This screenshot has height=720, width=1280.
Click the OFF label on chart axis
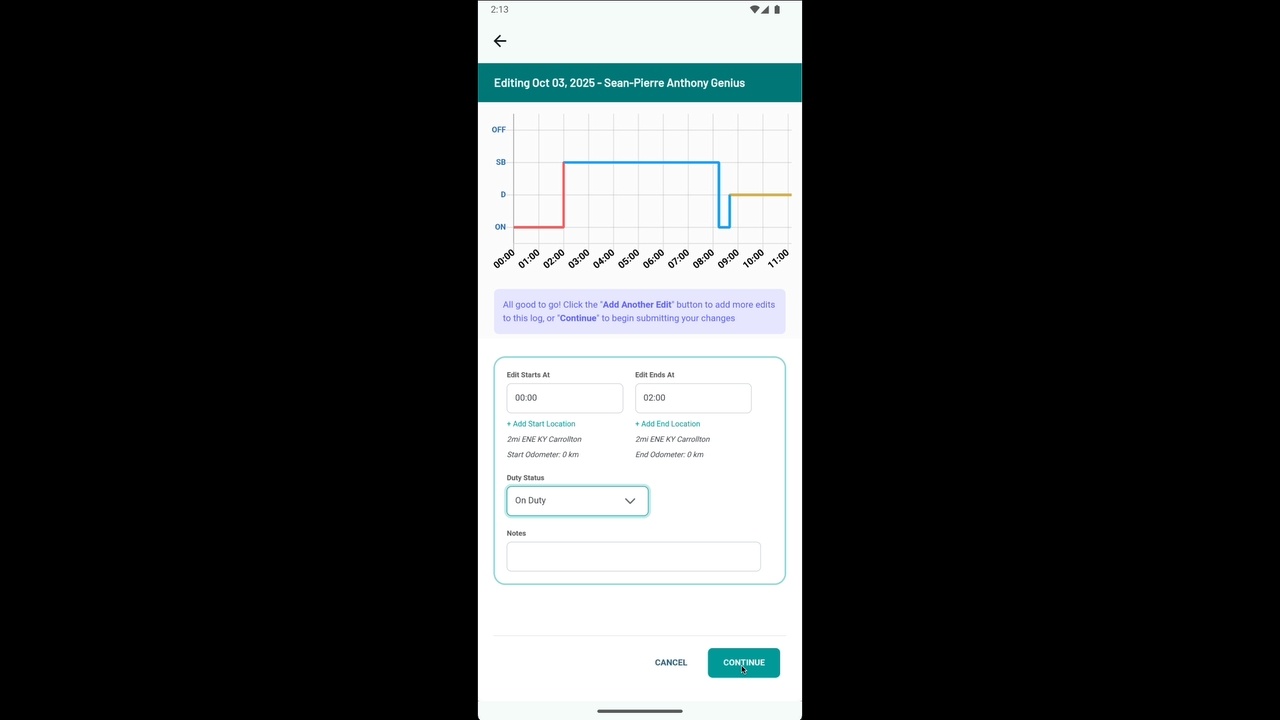[x=498, y=130]
